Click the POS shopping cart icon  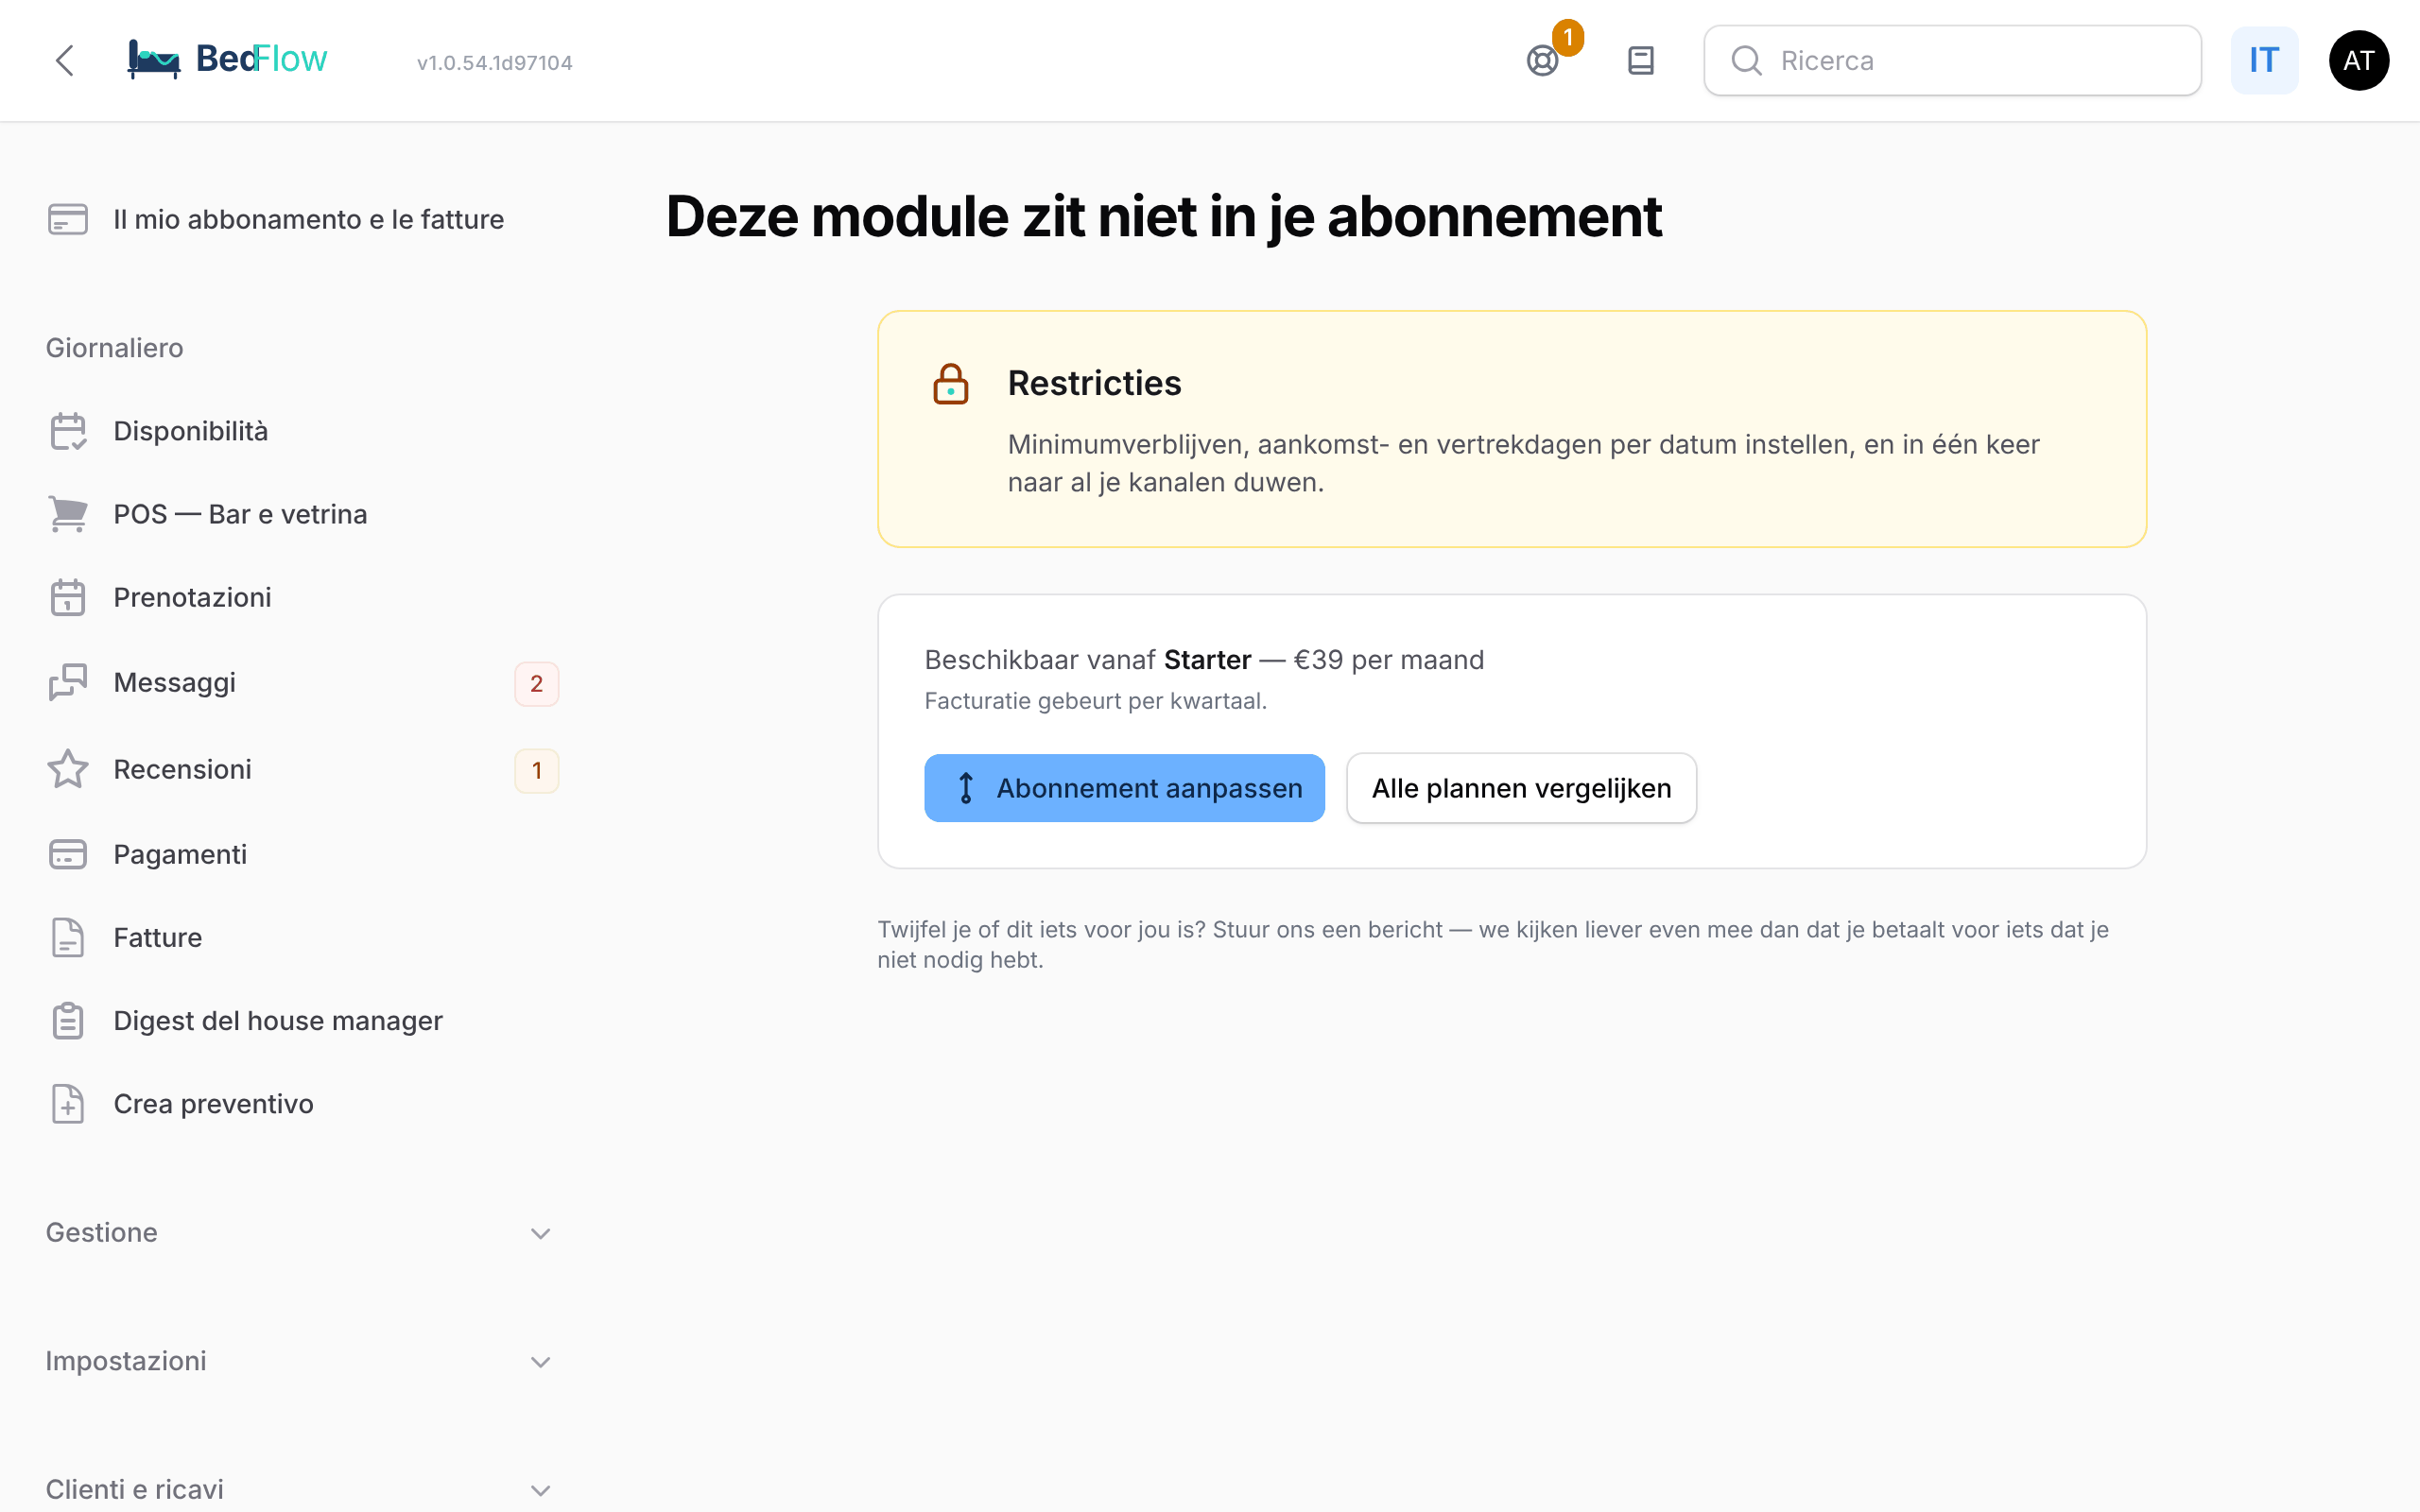[x=68, y=514]
